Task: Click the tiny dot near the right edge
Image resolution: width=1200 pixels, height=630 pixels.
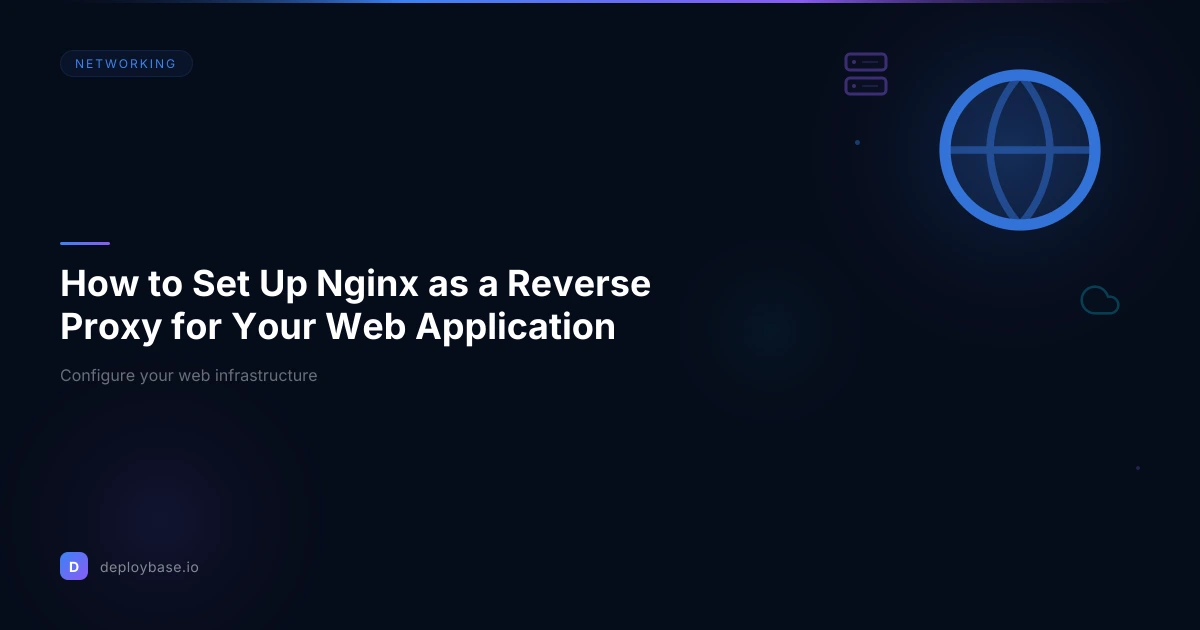Action: click(x=1137, y=468)
